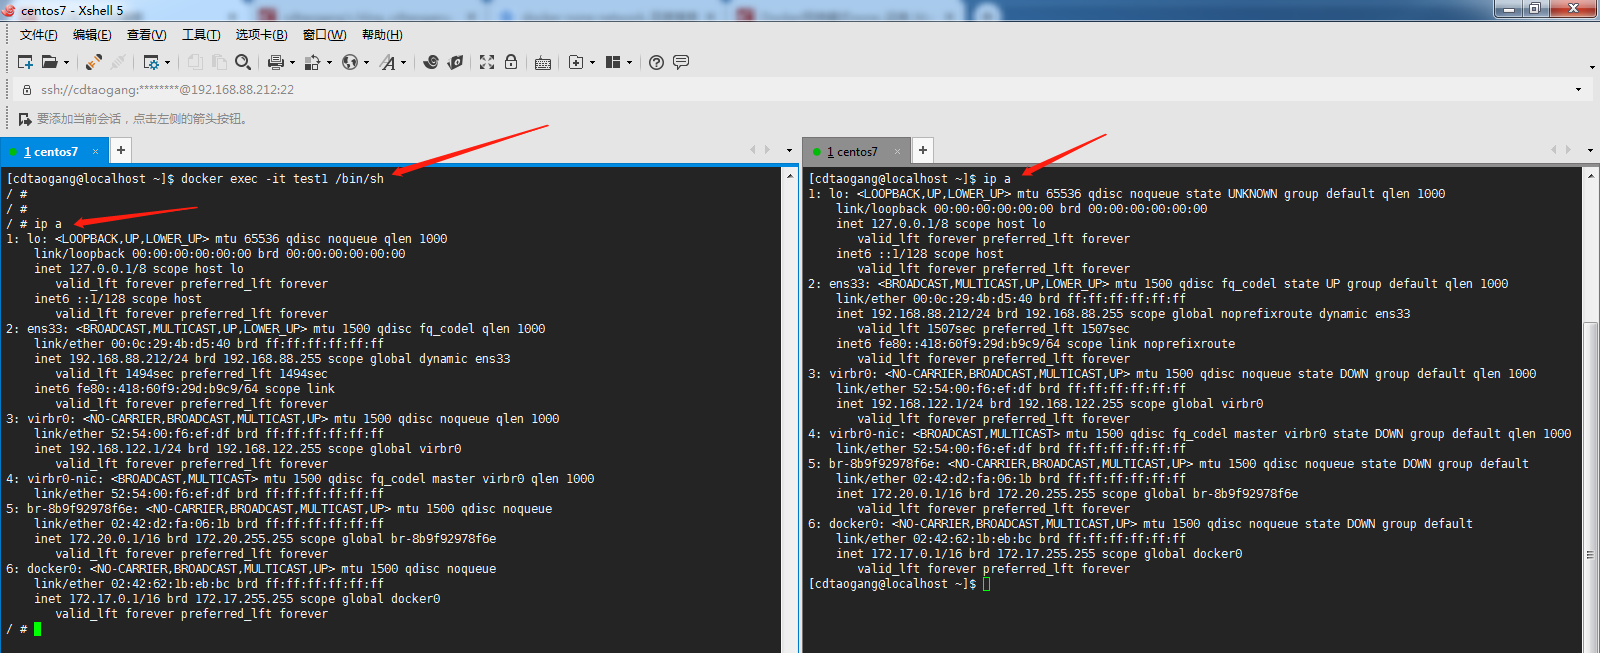The height and width of the screenshot is (653, 1600).
Task: Click the lock icon in address bar
Action: click(27, 90)
